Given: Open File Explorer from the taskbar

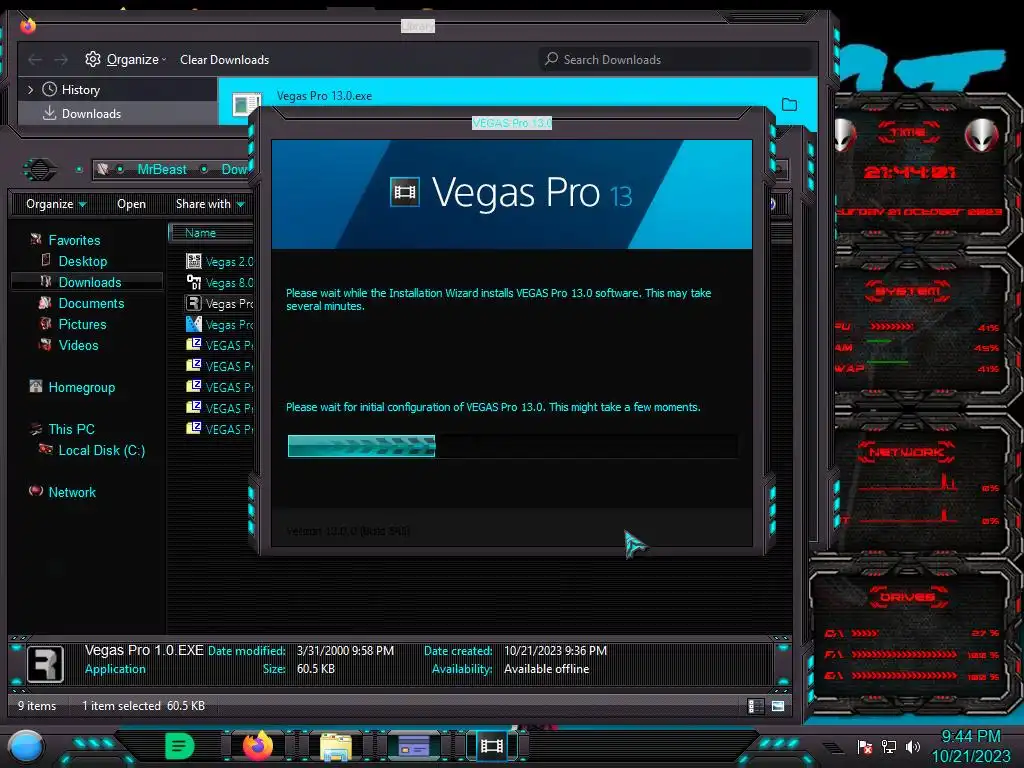Looking at the screenshot, I should pos(336,746).
